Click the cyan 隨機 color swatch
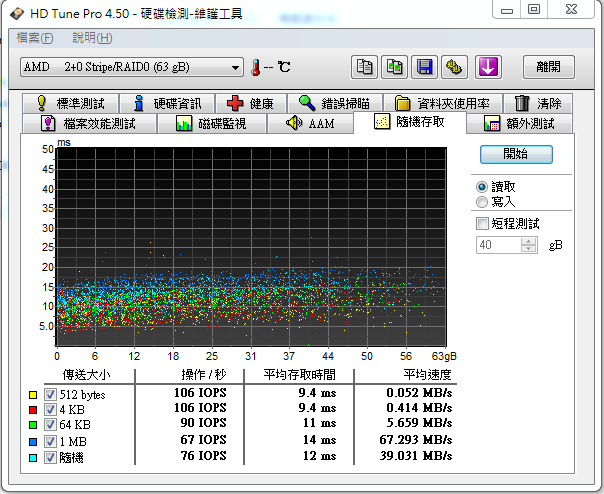 point(33,458)
